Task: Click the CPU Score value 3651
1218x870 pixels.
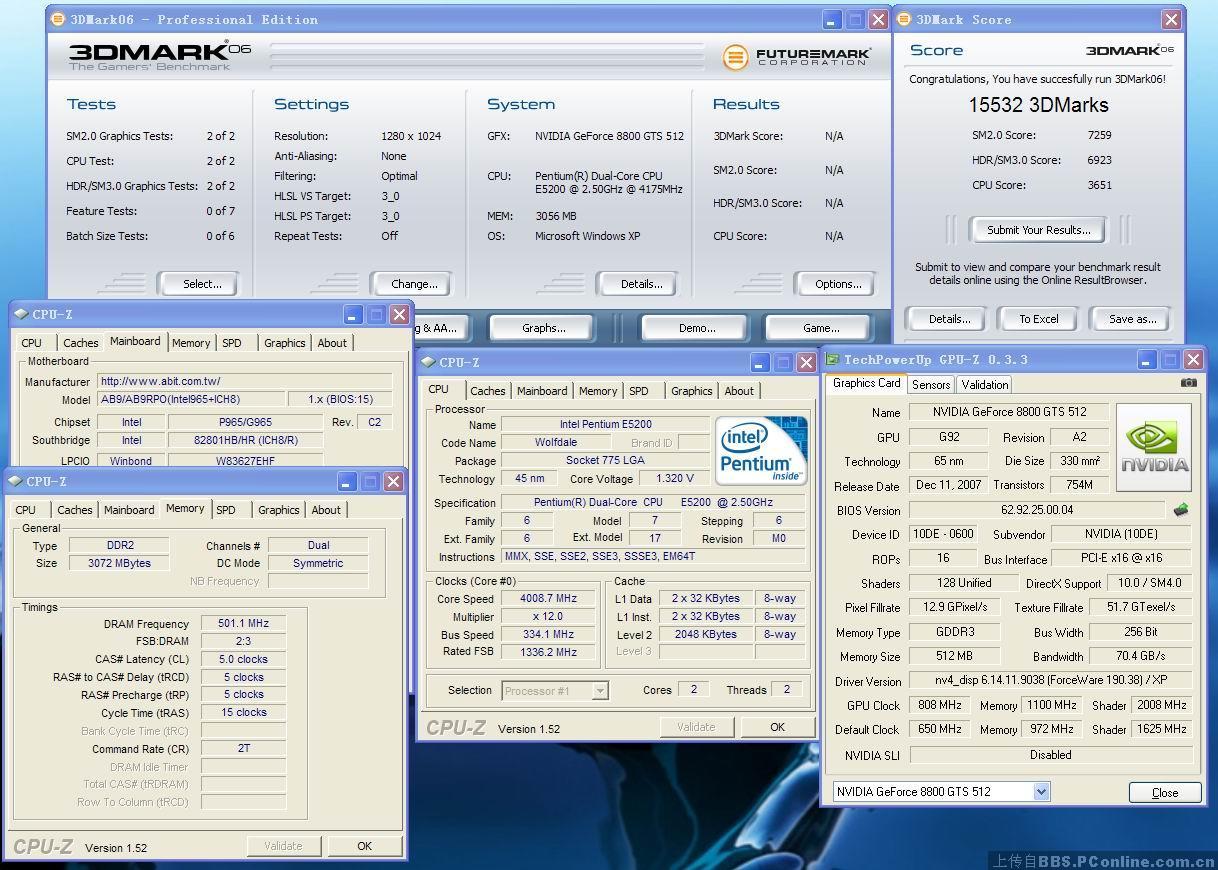Action: [x=1099, y=185]
